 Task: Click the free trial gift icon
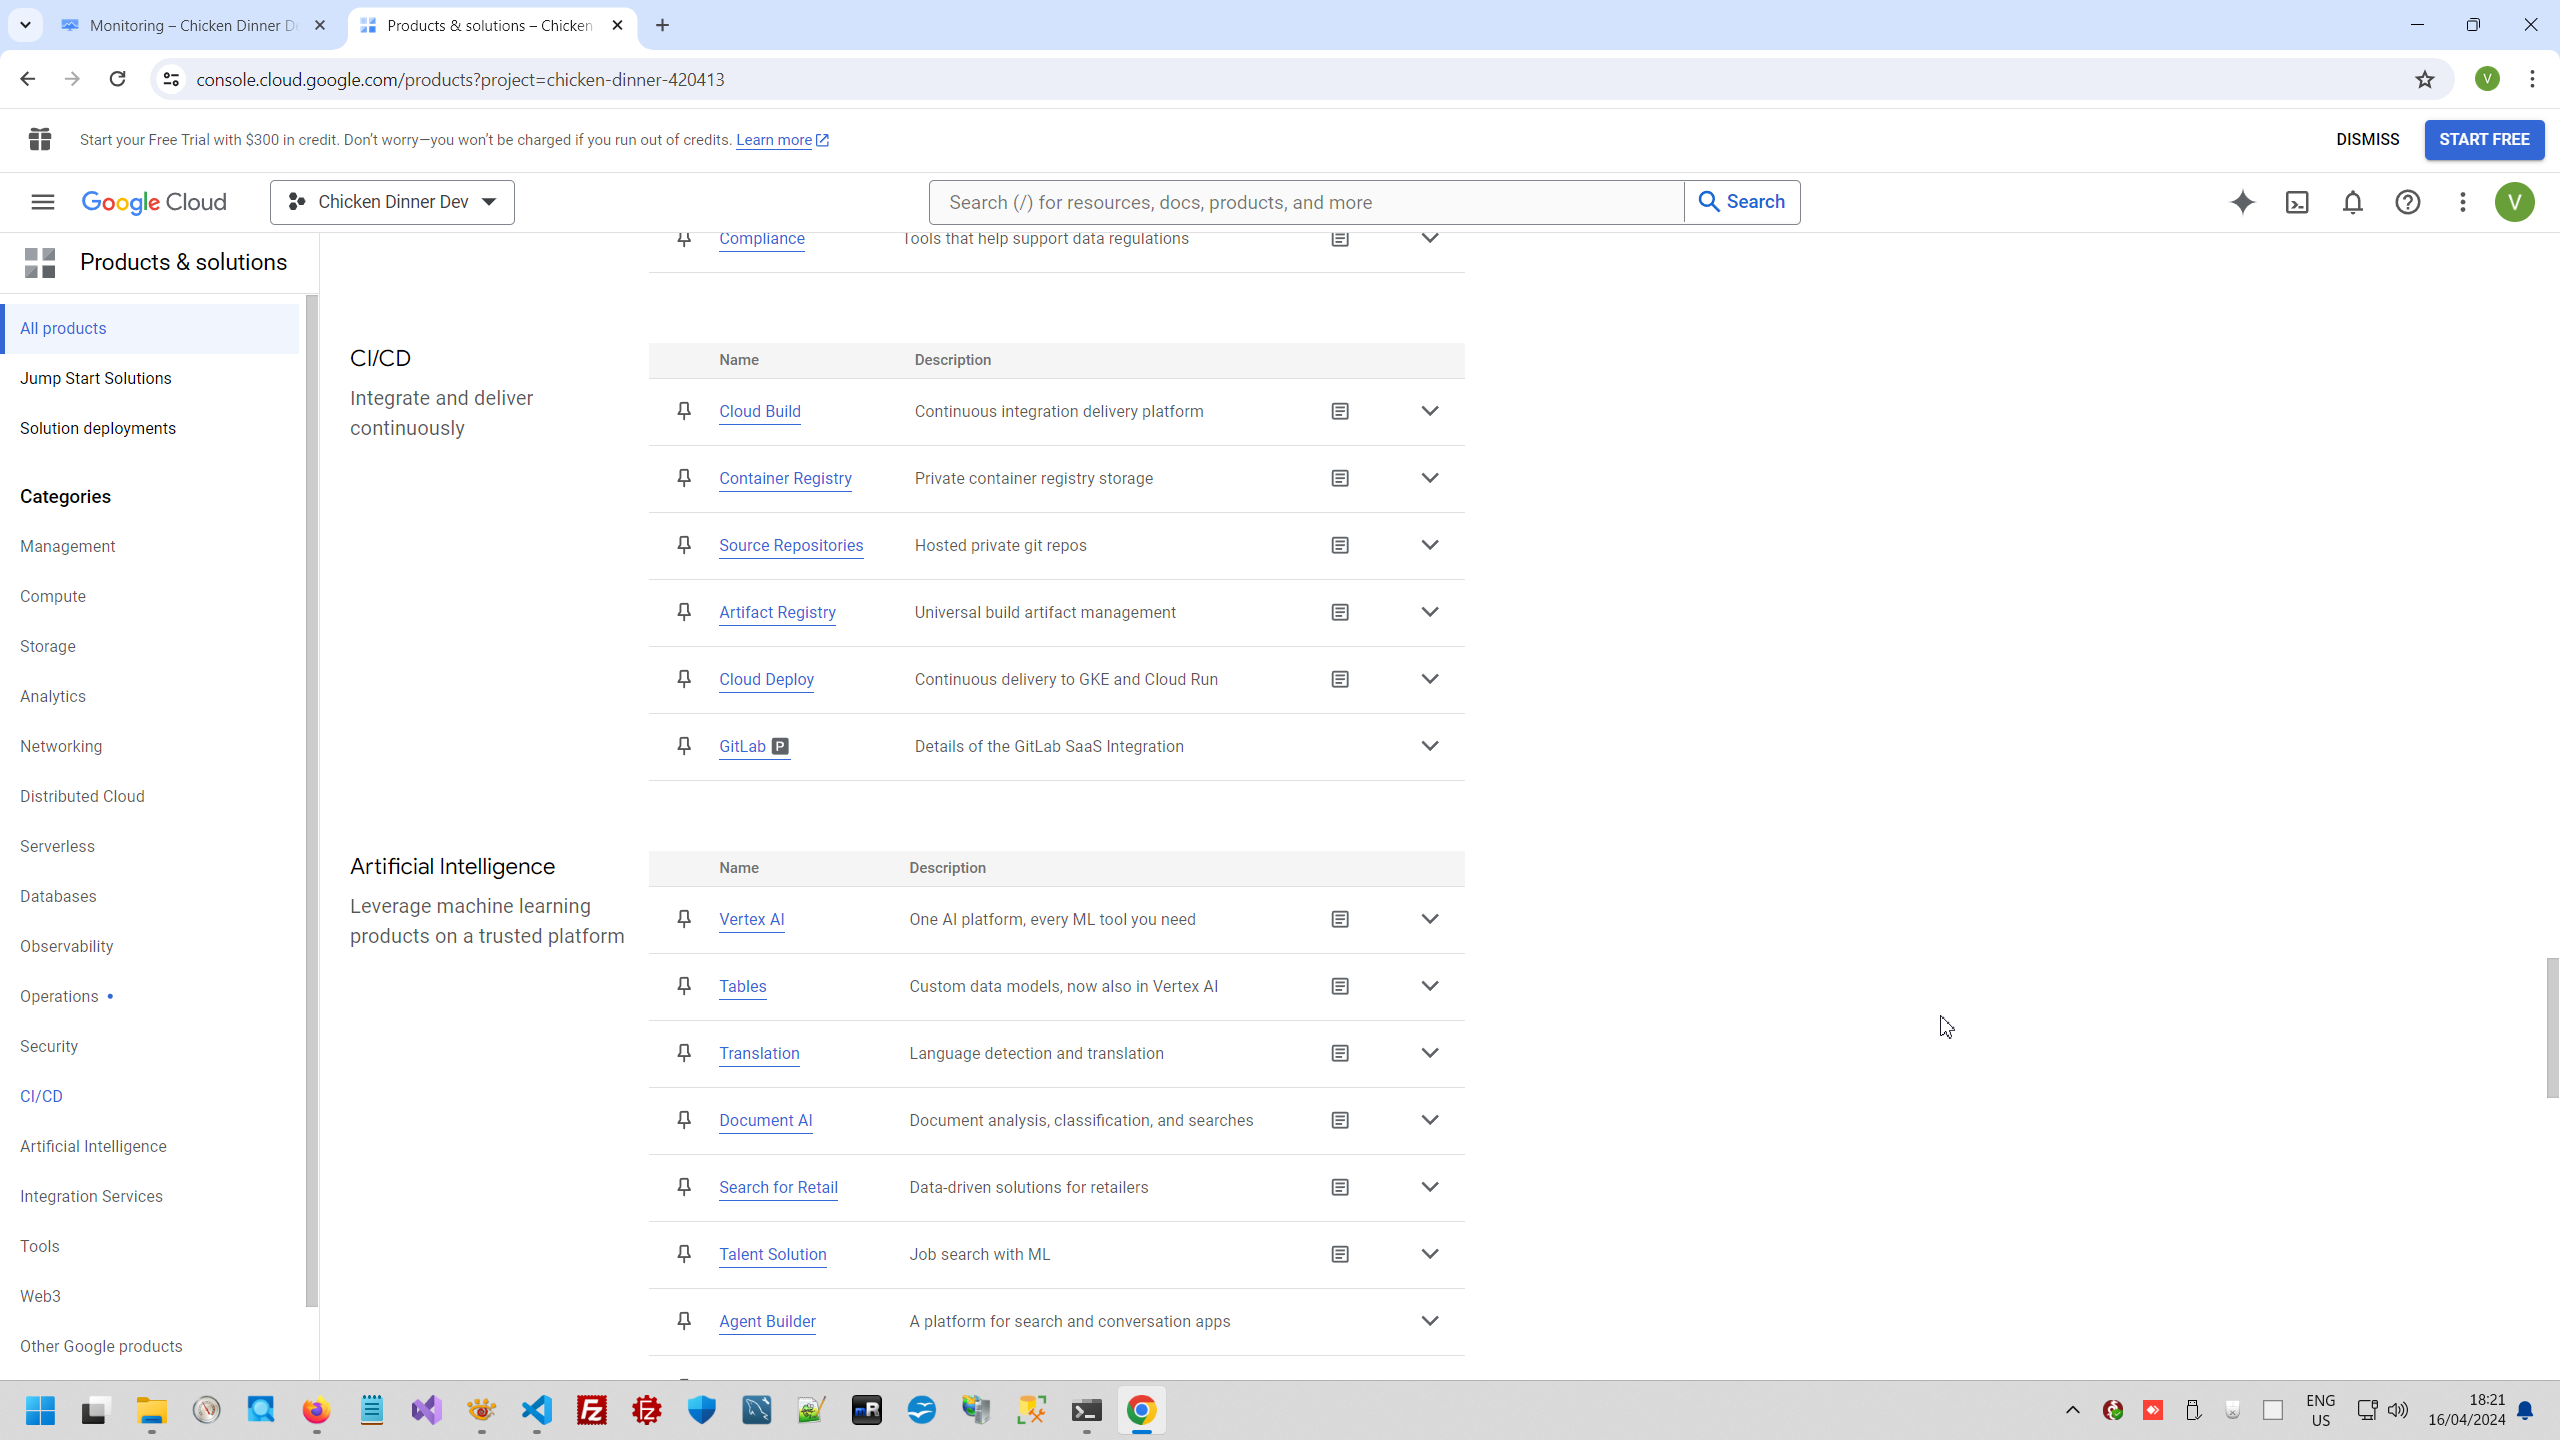pyautogui.click(x=40, y=139)
